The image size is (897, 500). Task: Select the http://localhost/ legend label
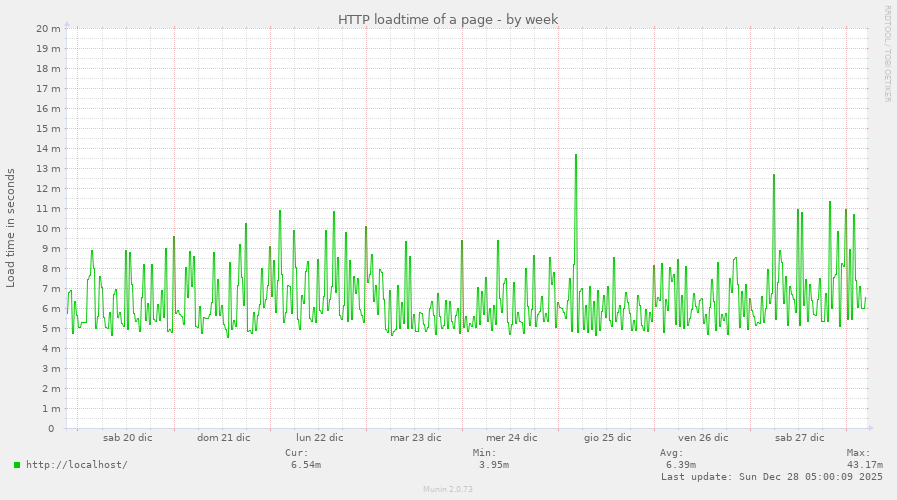coord(77,465)
